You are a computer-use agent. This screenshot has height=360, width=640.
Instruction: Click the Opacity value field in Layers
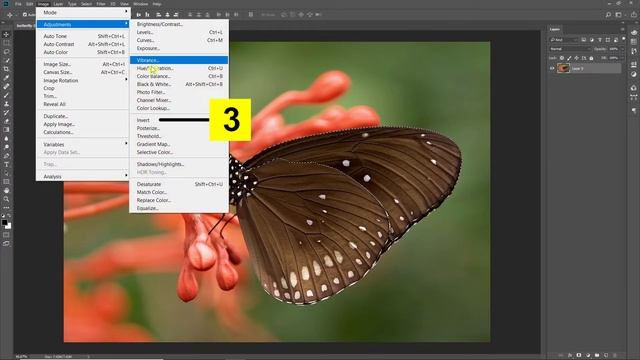[x=613, y=49]
